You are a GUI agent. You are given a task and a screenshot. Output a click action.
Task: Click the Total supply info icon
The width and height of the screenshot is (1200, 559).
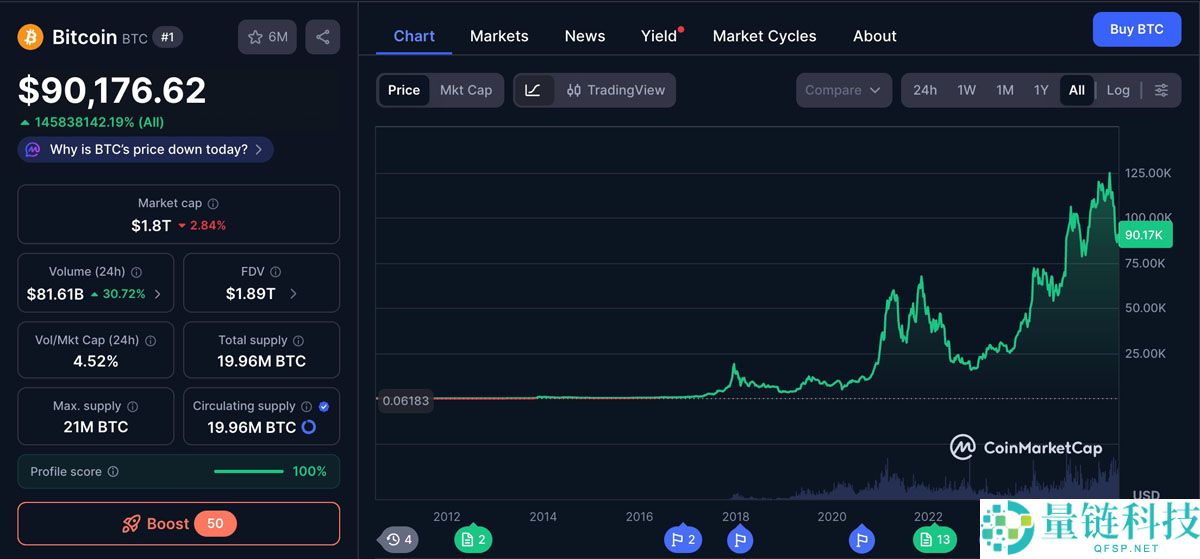click(x=298, y=340)
